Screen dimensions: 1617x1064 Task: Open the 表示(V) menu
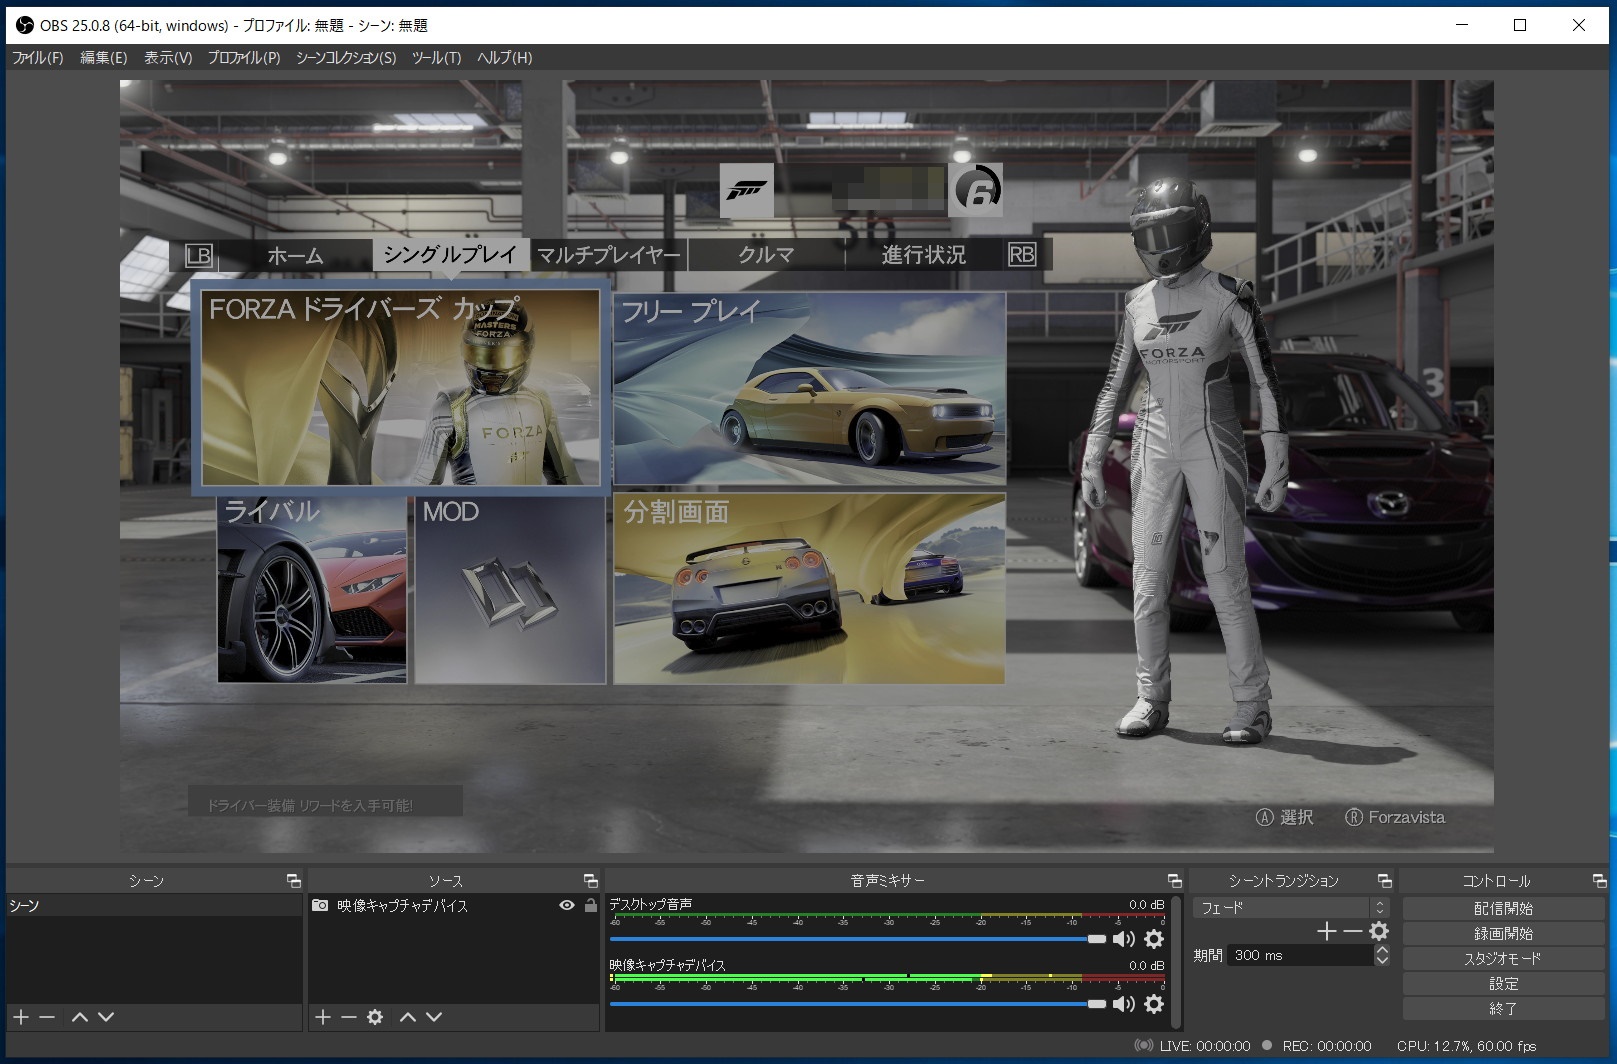[168, 58]
